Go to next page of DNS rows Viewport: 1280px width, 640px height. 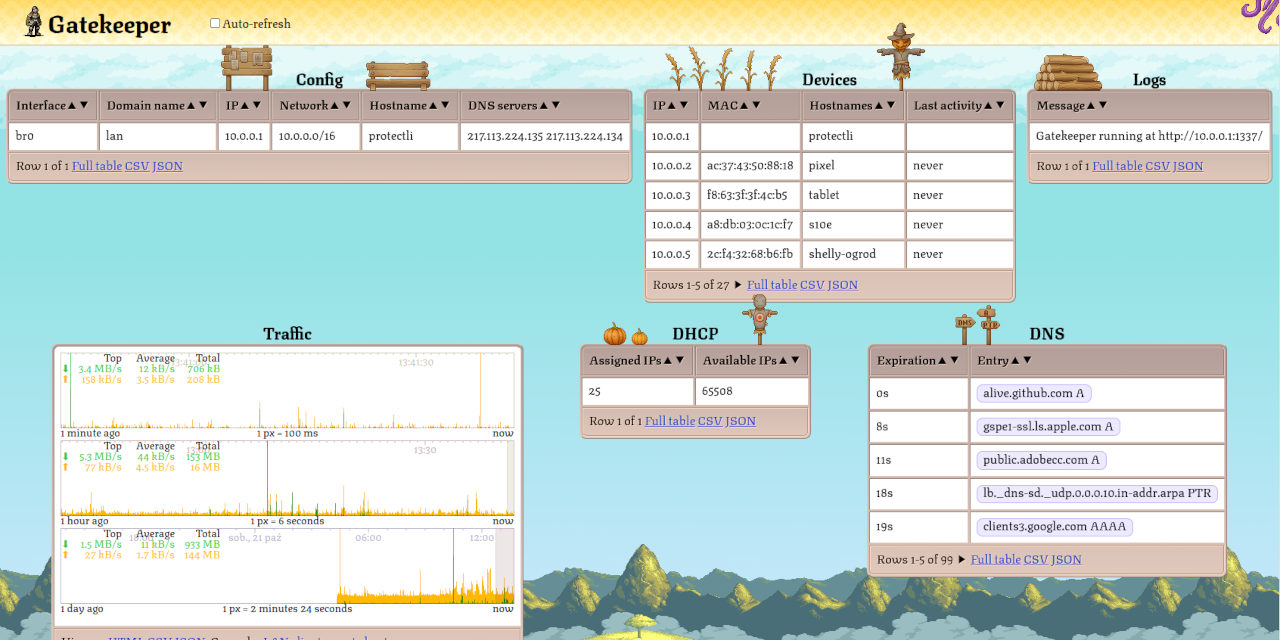tap(963, 559)
